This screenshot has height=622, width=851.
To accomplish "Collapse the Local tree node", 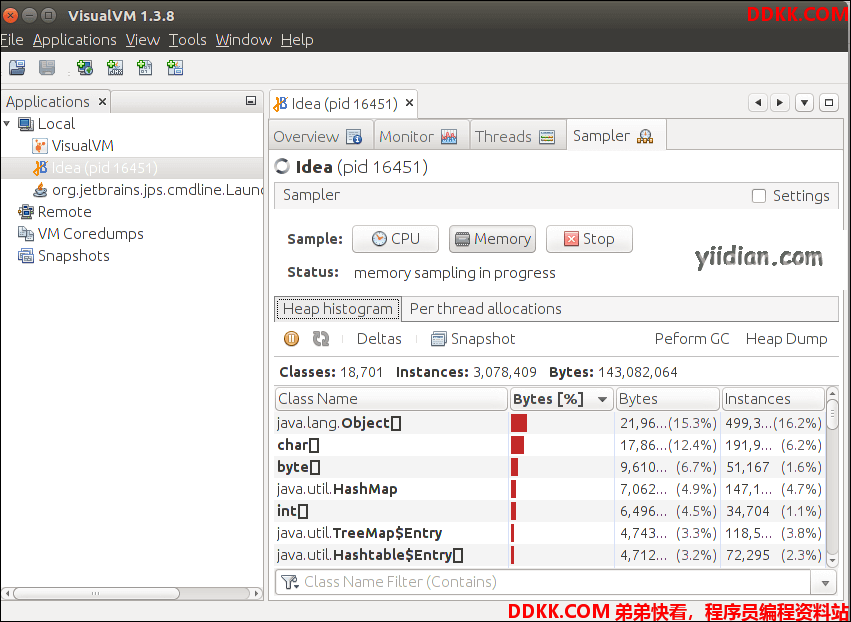I will [7, 124].
